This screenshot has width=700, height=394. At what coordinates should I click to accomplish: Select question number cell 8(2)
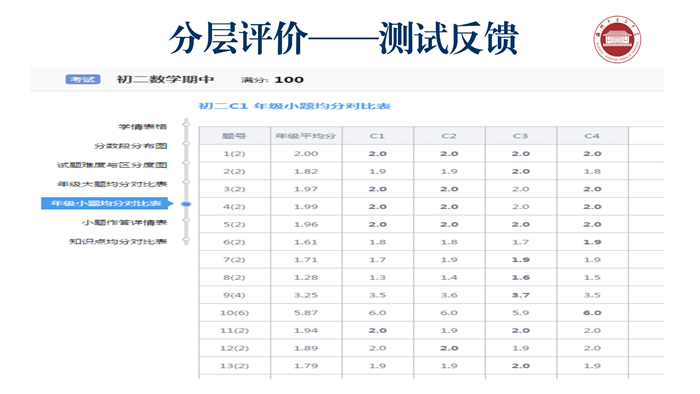pyautogui.click(x=234, y=278)
